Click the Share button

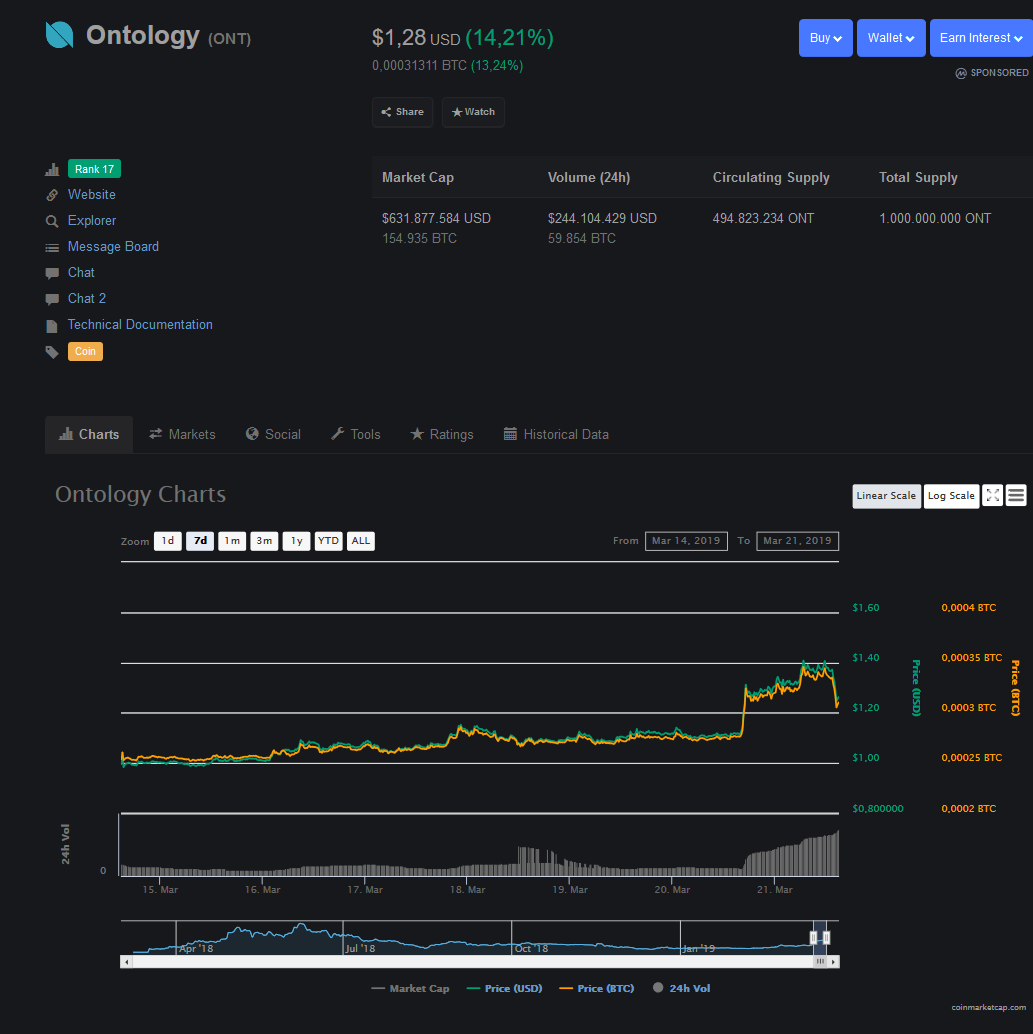click(x=402, y=112)
